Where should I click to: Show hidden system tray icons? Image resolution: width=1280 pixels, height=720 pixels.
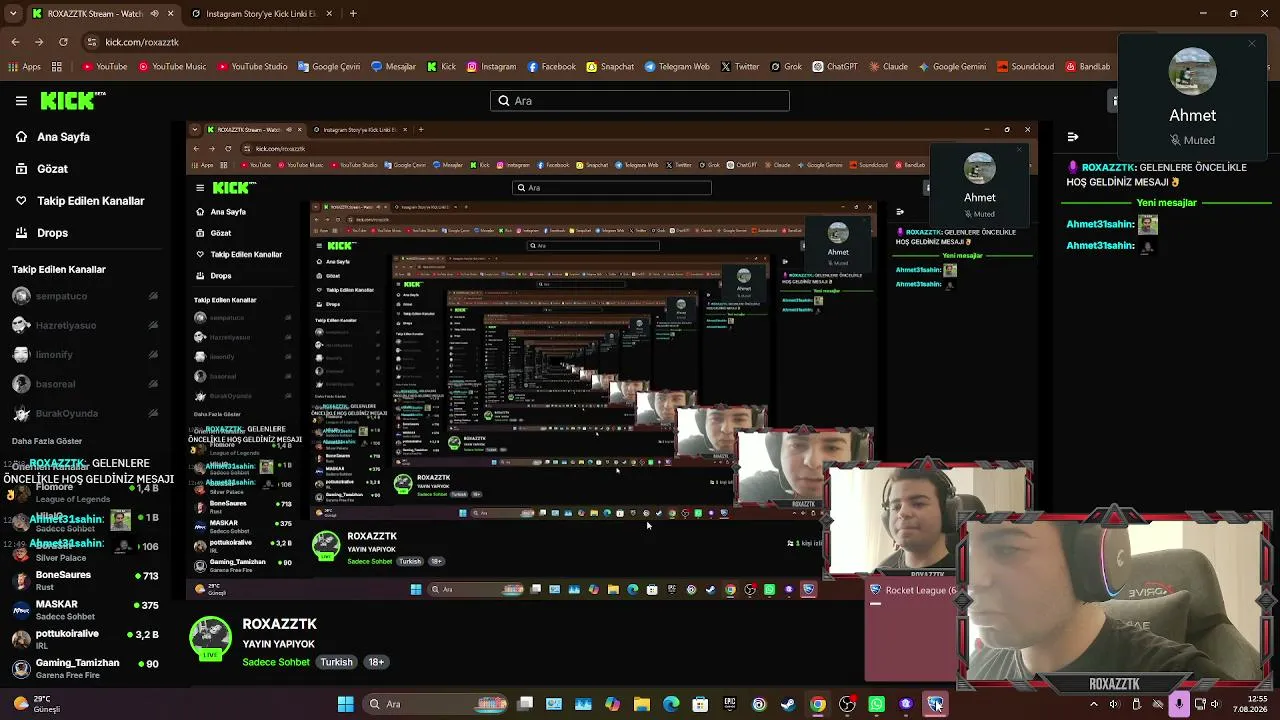[x=1093, y=704]
